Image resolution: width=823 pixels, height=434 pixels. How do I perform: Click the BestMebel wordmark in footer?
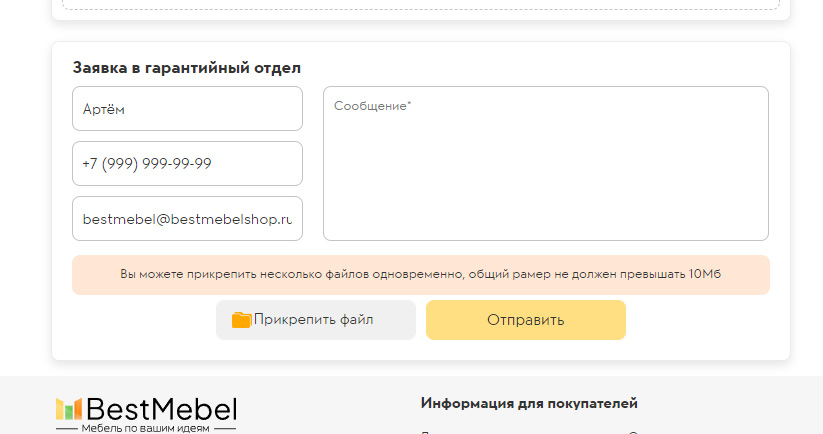pos(161,408)
